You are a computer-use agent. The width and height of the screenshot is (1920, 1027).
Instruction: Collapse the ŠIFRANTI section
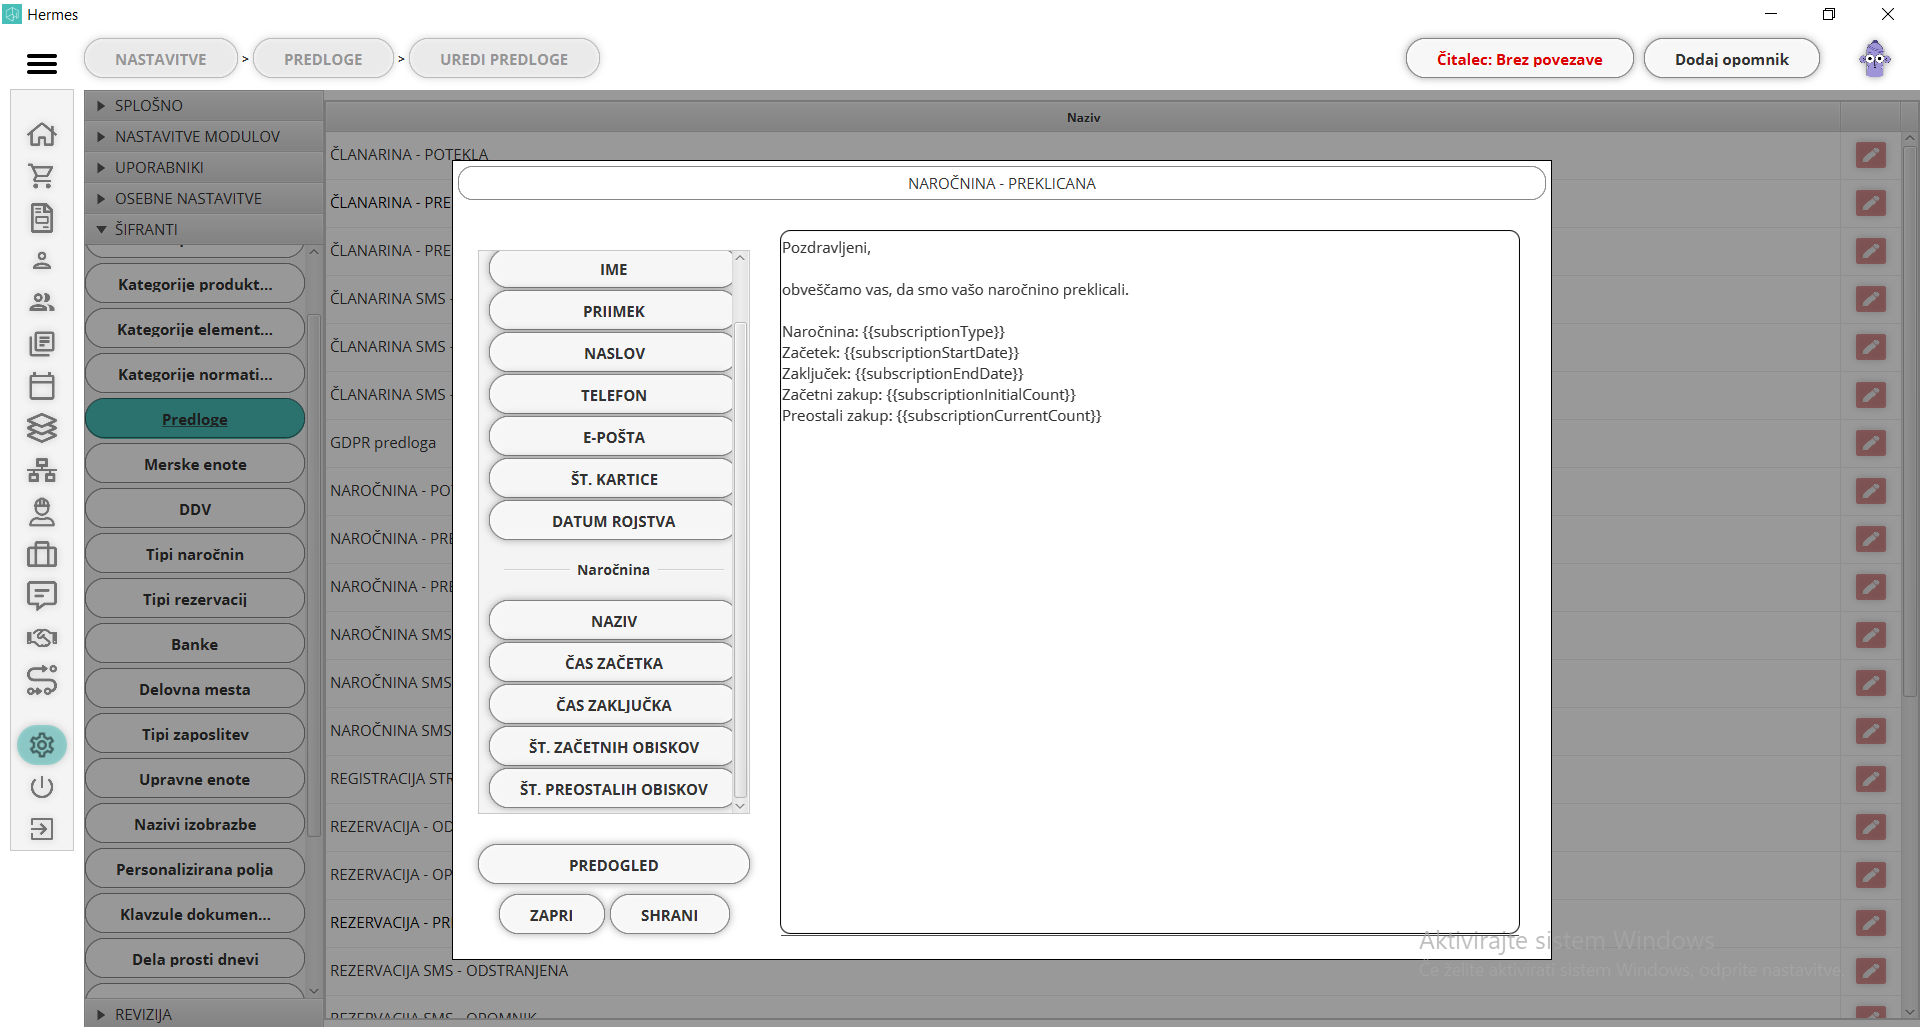[204, 229]
